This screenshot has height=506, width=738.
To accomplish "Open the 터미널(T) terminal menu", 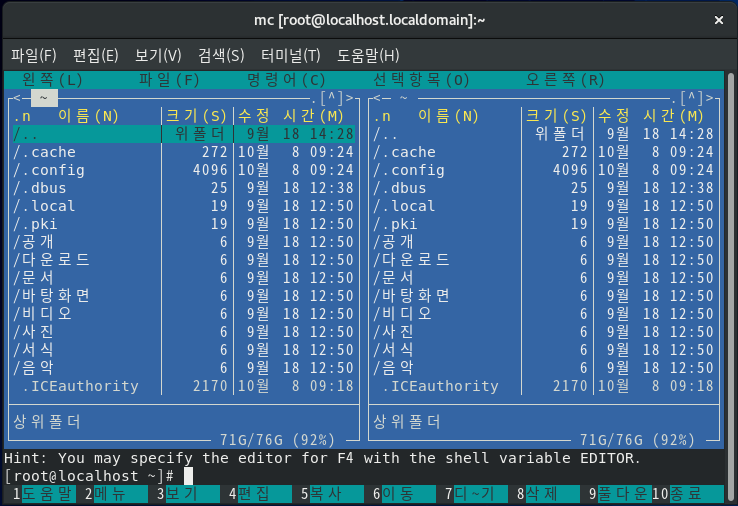I will pyautogui.click(x=290, y=56).
